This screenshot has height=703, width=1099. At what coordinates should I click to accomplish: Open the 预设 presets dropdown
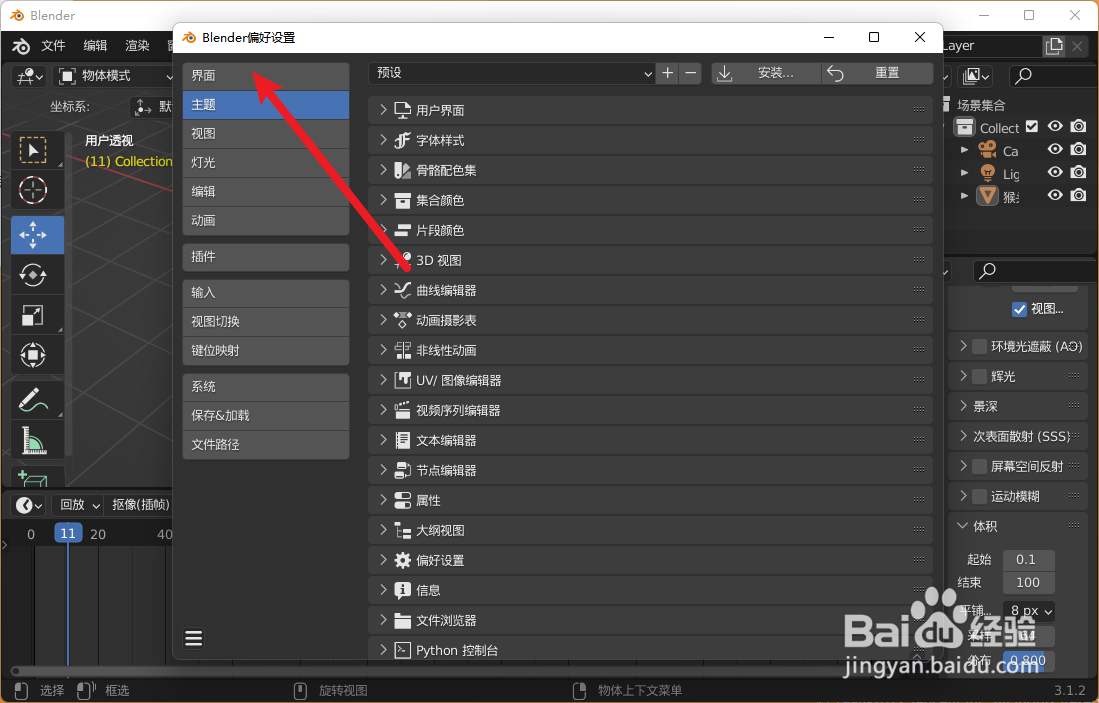[x=512, y=73]
